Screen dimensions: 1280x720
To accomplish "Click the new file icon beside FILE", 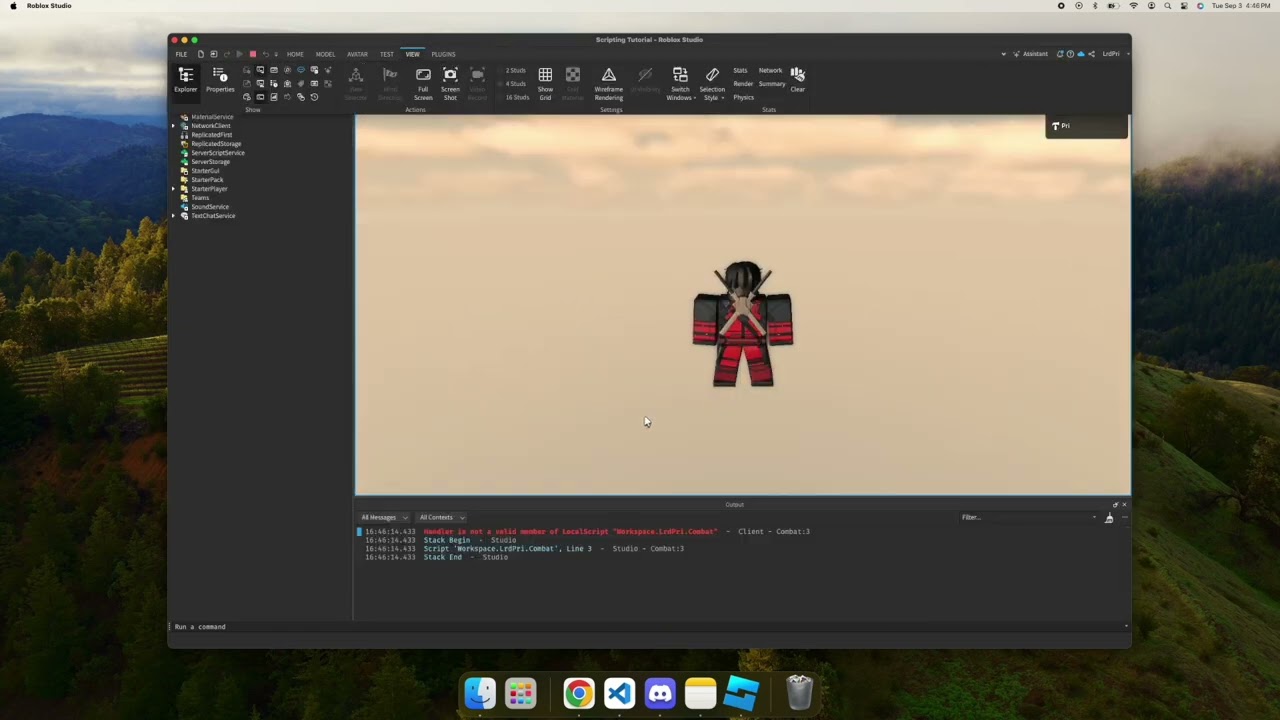I will (x=200, y=54).
